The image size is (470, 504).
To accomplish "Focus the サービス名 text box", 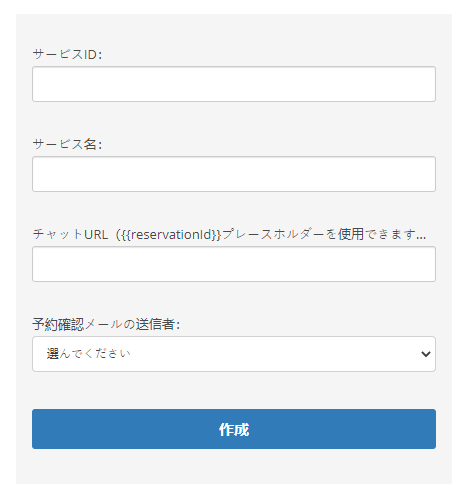I will point(234,174).
